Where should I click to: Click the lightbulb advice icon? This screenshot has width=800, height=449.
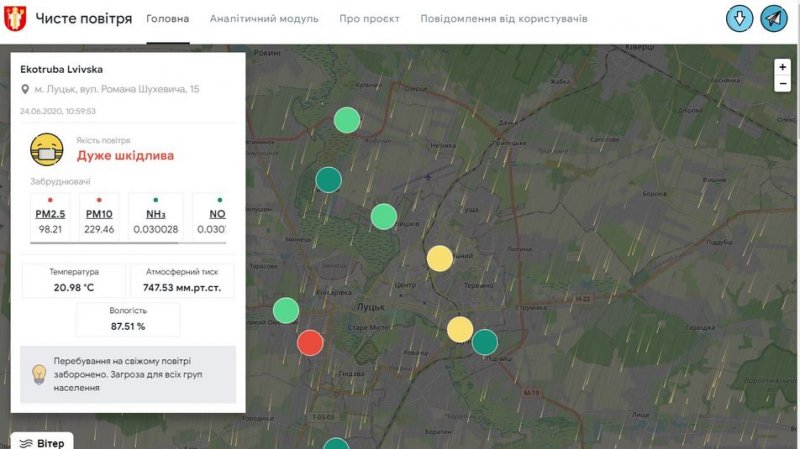pos(39,373)
